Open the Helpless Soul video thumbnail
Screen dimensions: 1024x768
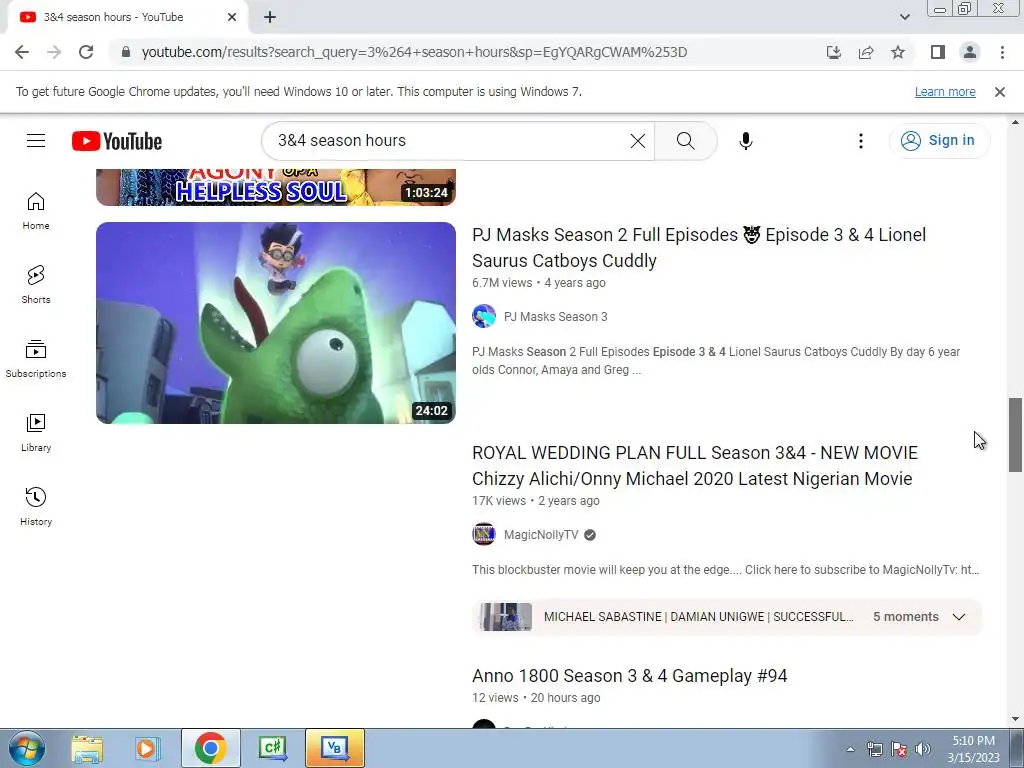tap(276, 187)
